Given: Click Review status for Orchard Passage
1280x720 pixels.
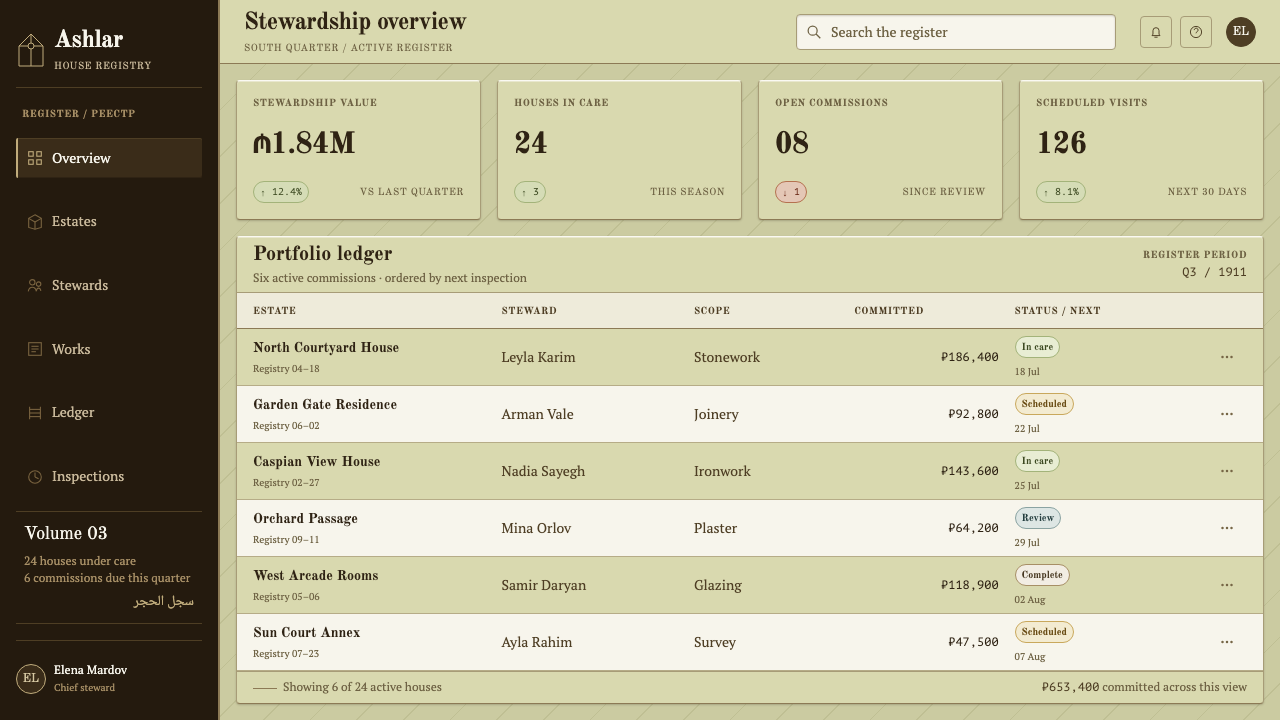Looking at the screenshot, I should [x=1038, y=518].
